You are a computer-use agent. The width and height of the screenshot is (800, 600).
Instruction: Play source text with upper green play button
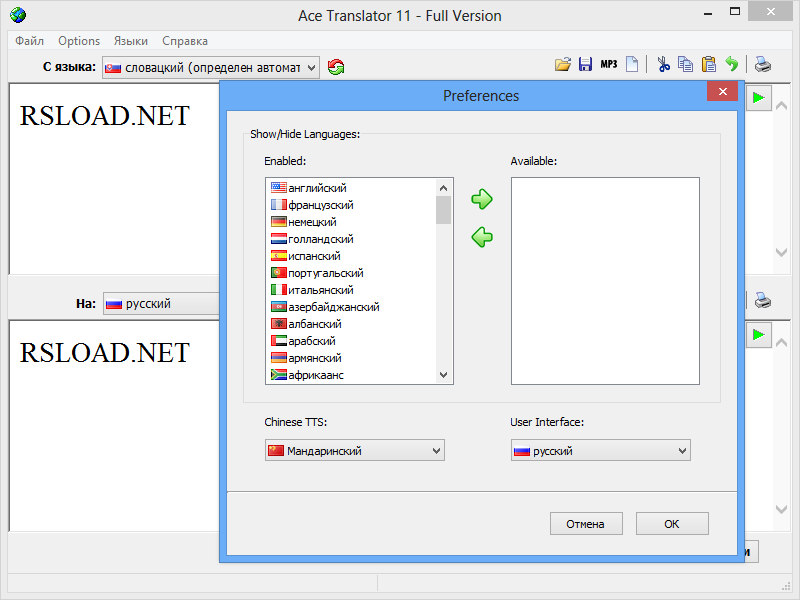pyautogui.click(x=759, y=98)
